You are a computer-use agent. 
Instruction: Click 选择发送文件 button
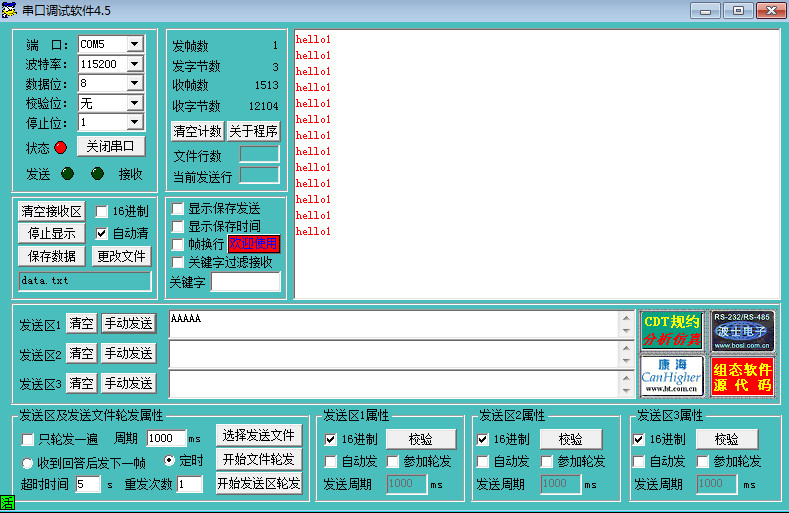(259, 435)
